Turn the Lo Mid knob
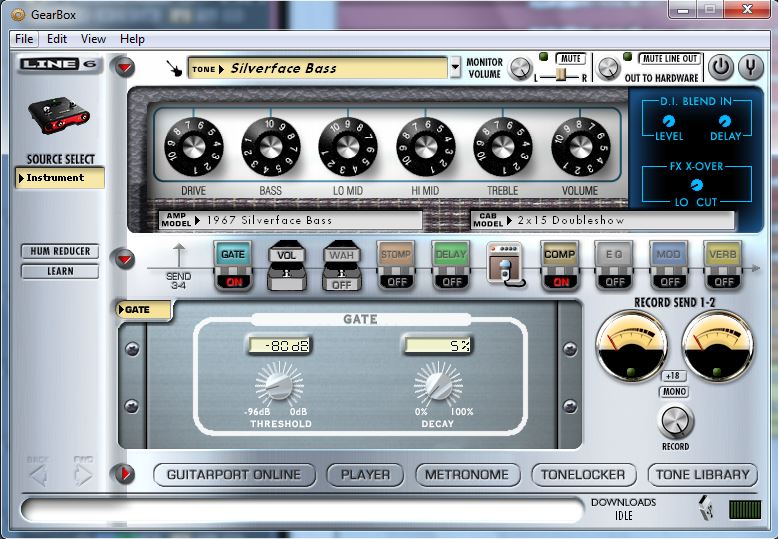The height and width of the screenshot is (539, 778). point(348,147)
